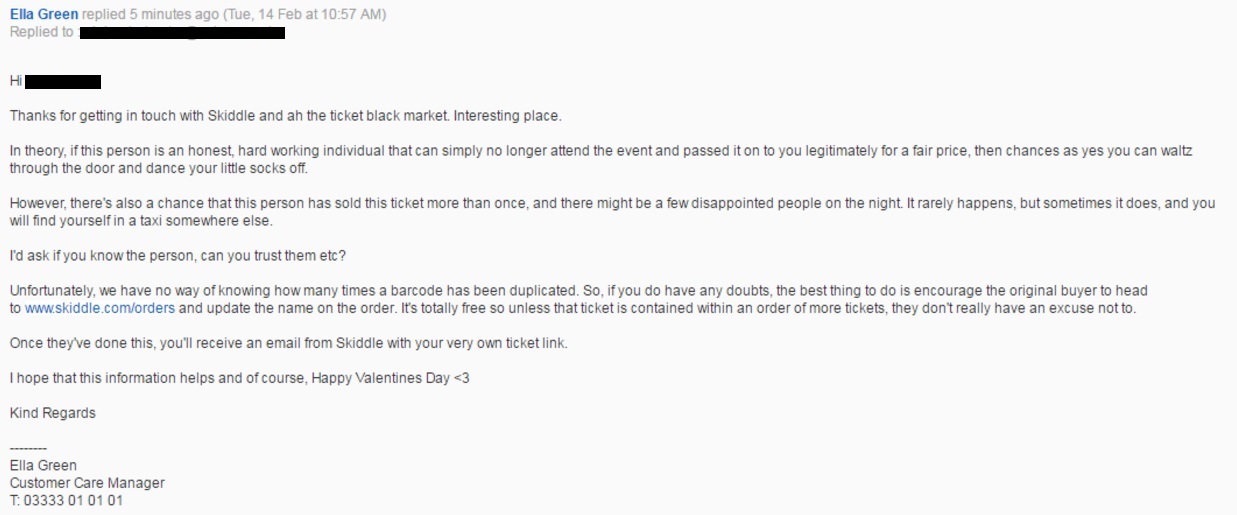This screenshot has height=515, width=1237.
Task: Click the "Customer Care Manager" job title
Action: 87,483
